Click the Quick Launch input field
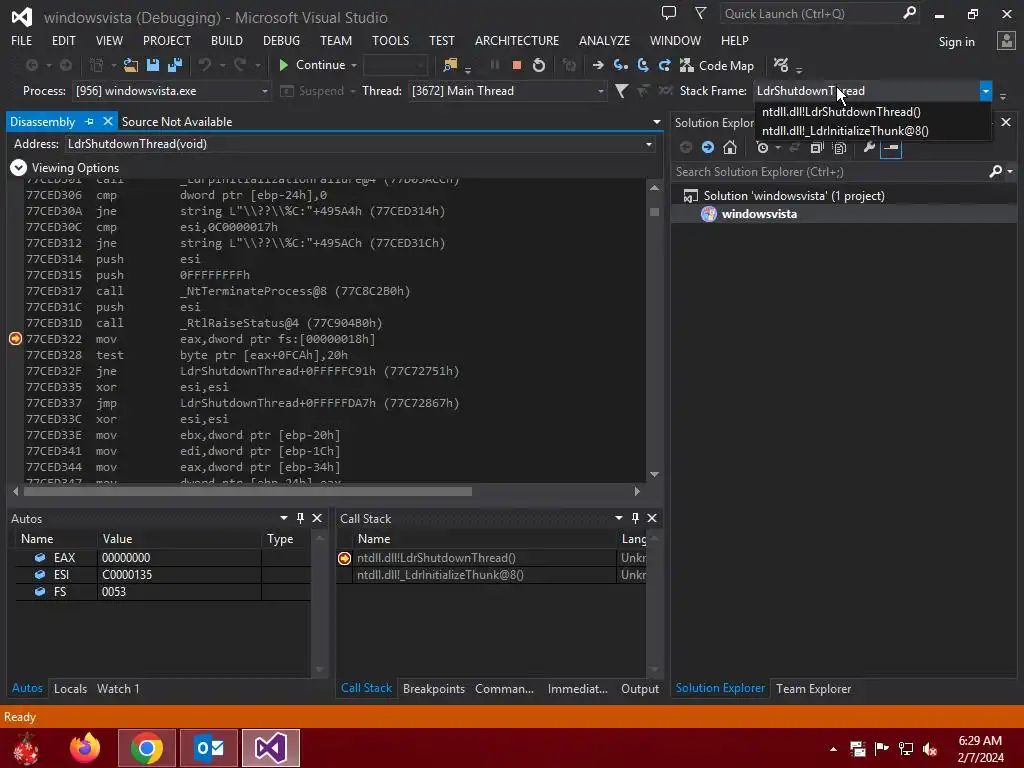 810,13
